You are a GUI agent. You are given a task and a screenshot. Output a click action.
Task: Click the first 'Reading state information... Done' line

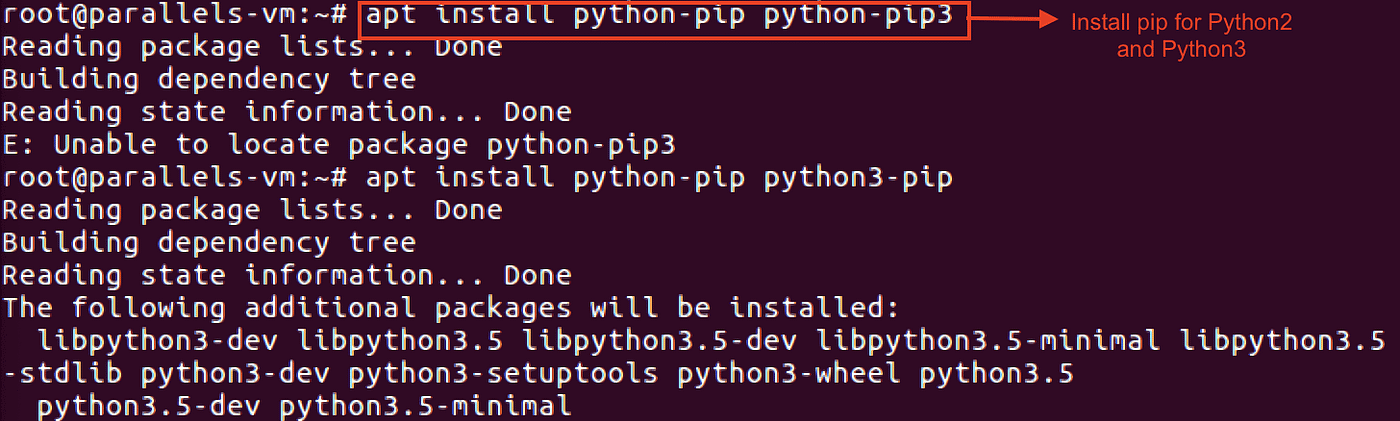286,112
